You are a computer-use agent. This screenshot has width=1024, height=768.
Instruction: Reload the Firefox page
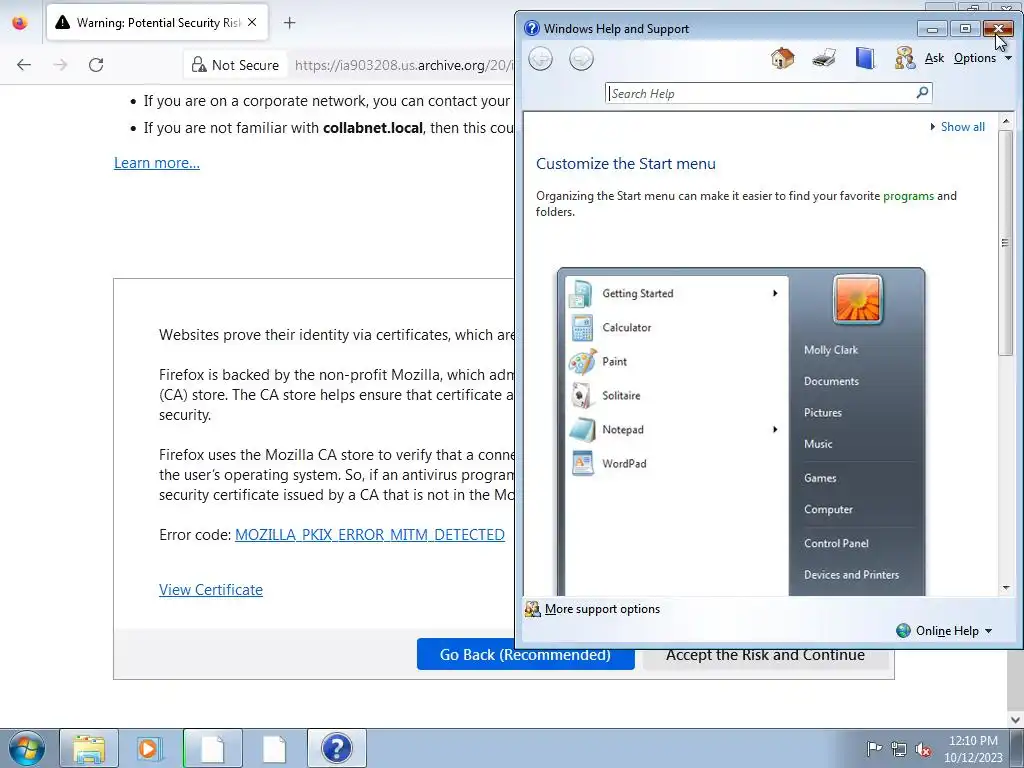point(96,65)
